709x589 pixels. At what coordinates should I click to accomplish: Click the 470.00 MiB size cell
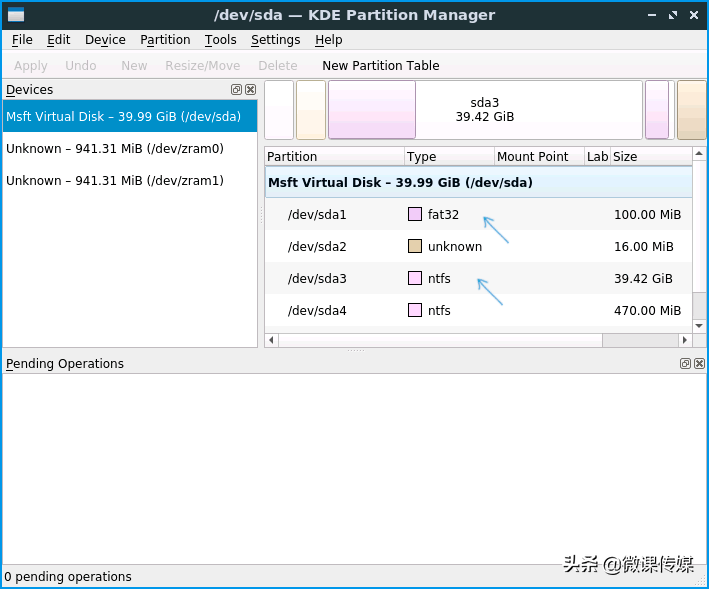click(x=648, y=311)
